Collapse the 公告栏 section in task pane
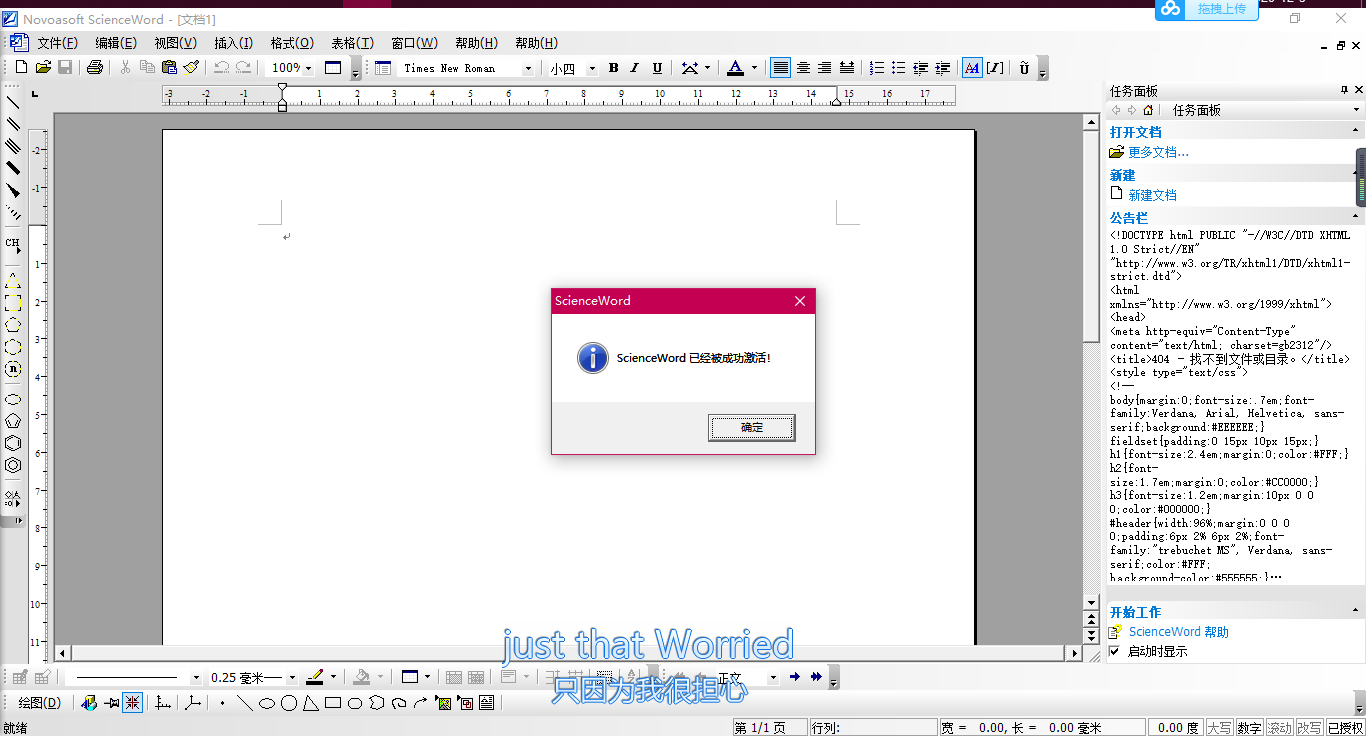 (x=1357, y=217)
